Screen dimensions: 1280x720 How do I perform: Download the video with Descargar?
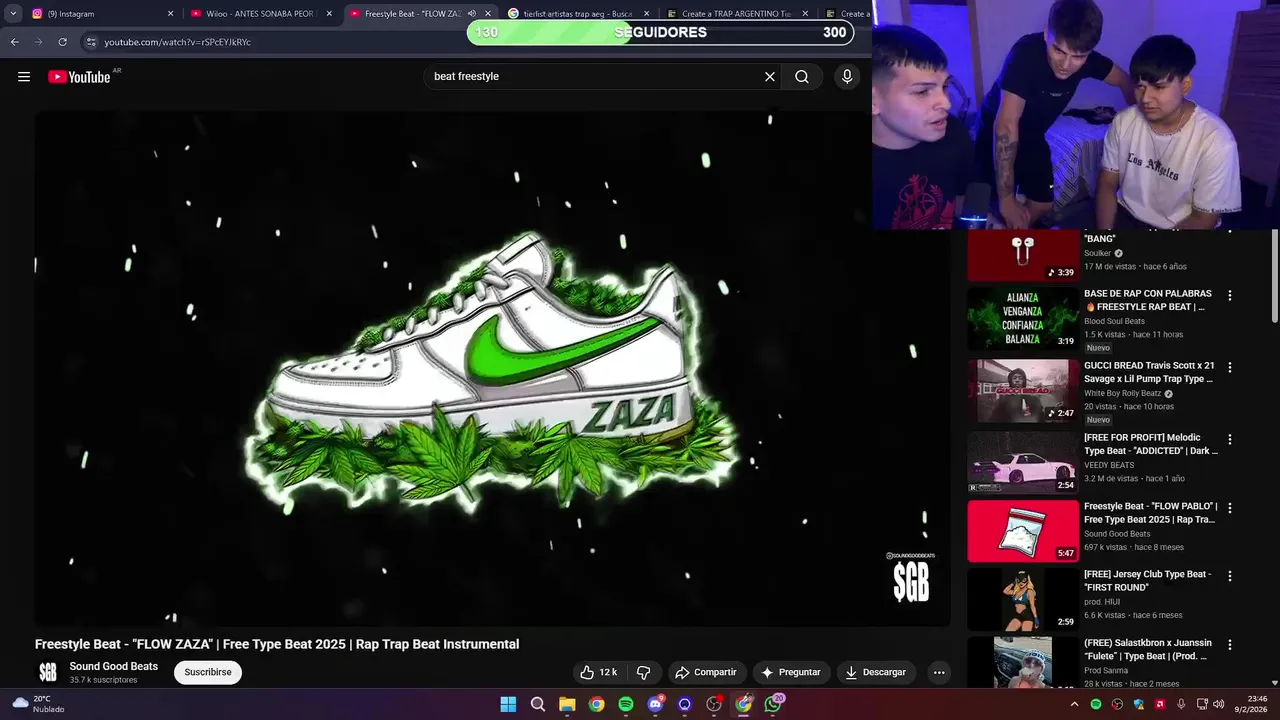pos(876,672)
